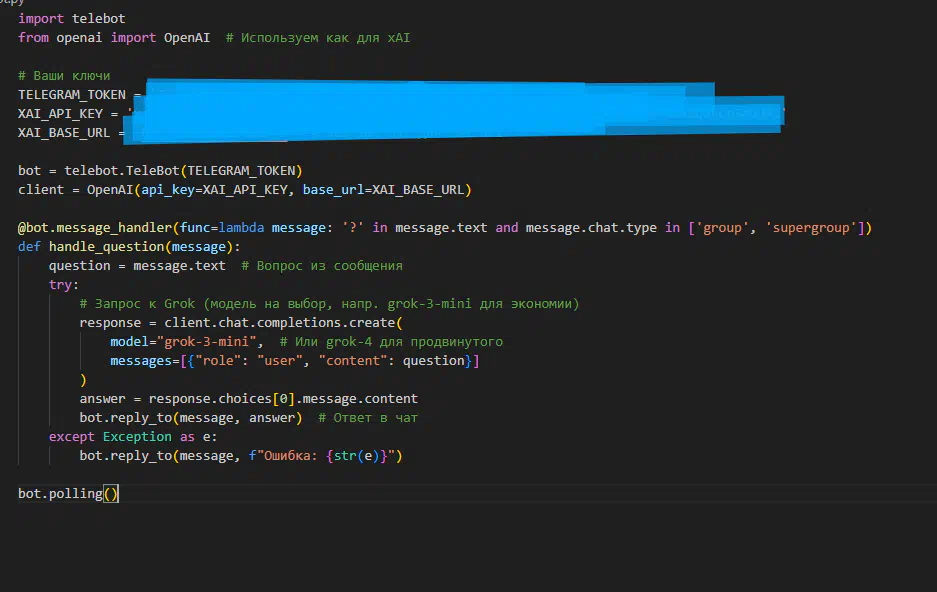Viewport: 937px width, 592px height.
Task: Click the 'messages=' keyword argument
Action: tap(145, 361)
